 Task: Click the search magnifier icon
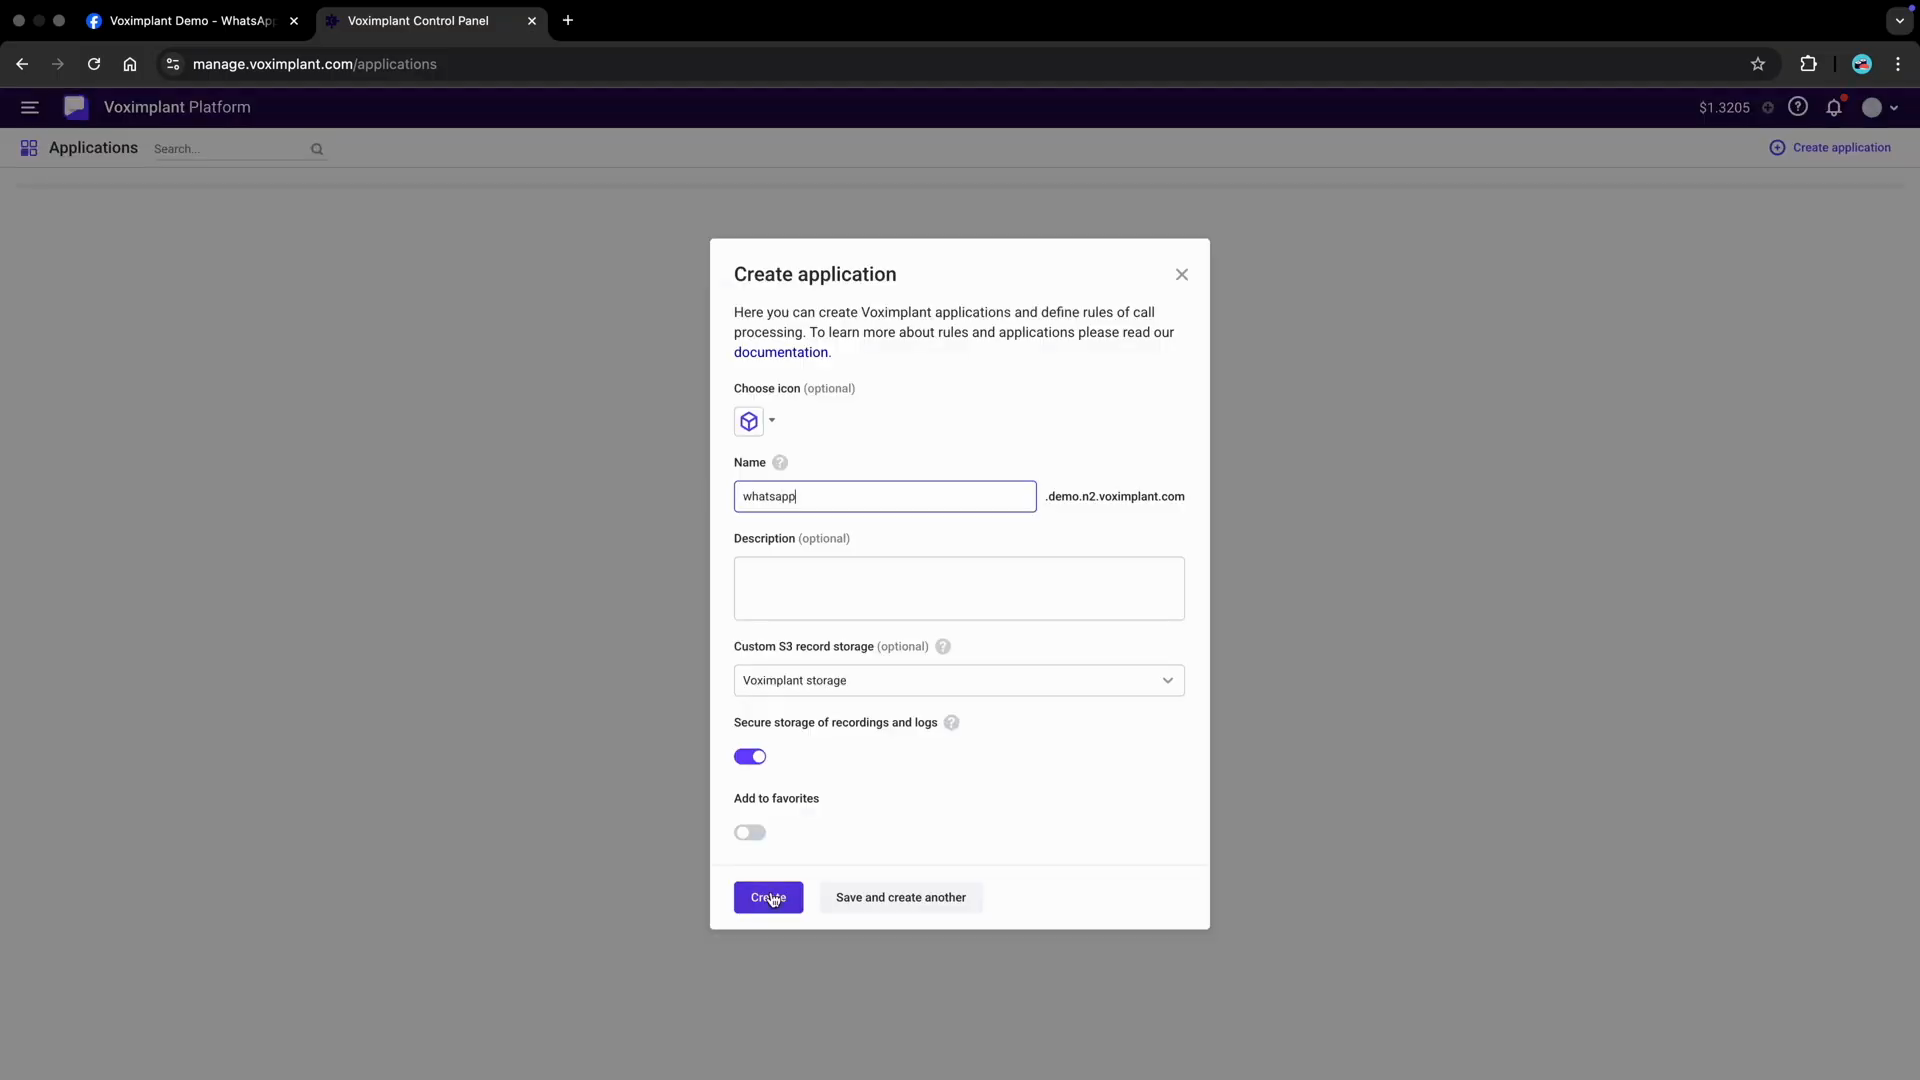317,149
